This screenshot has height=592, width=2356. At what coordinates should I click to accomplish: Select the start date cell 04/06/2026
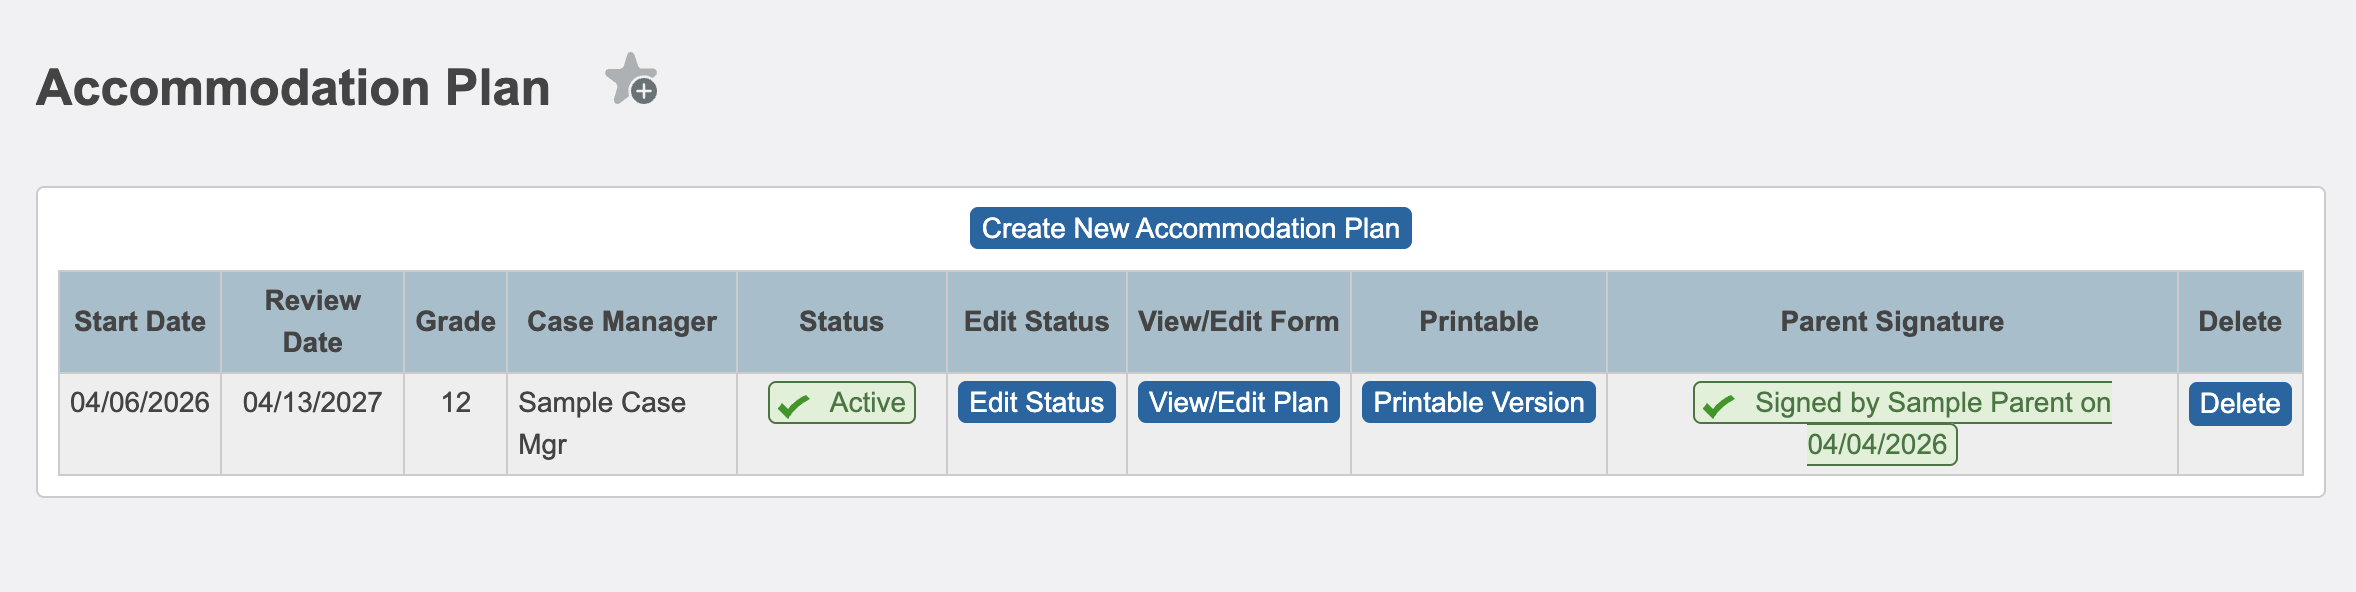[140, 403]
